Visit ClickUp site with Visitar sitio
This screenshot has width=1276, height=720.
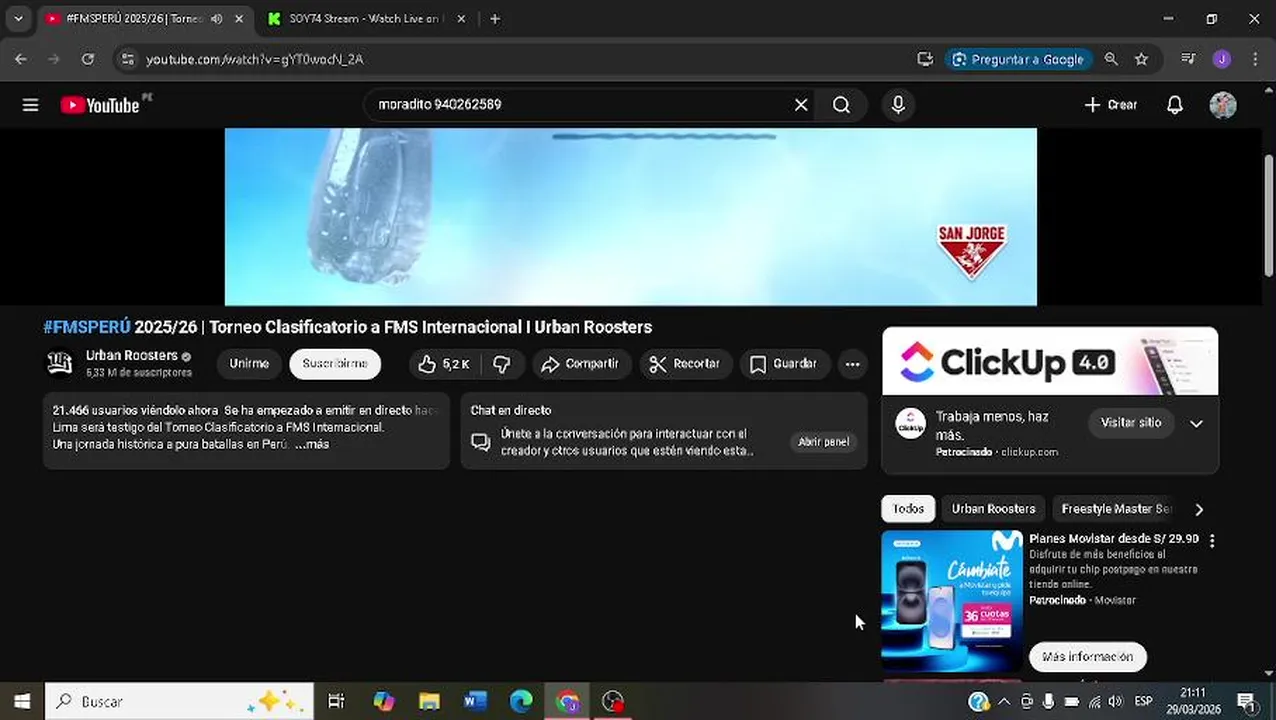click(x=1131, y=423)
